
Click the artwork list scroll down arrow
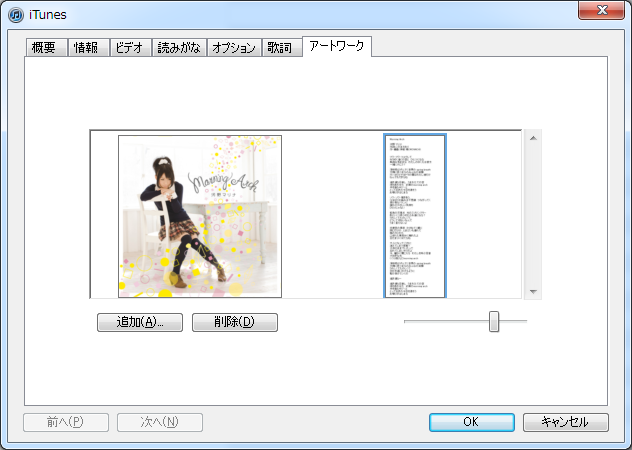(x=533, y=291)
